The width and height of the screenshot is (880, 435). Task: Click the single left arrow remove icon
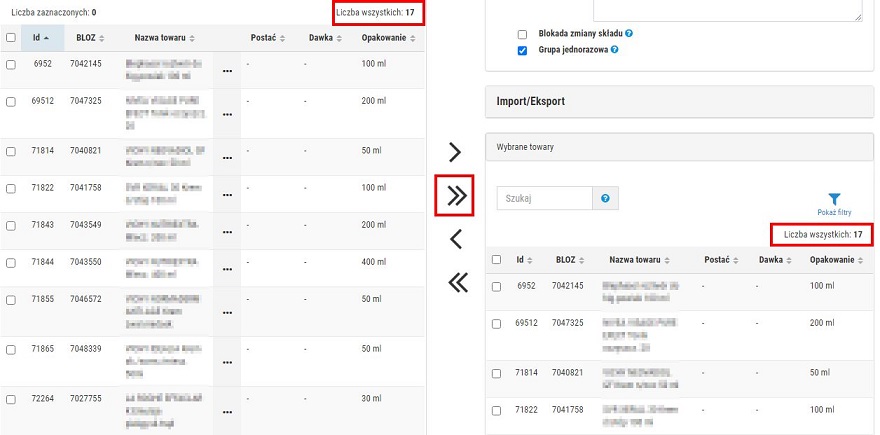coord(455,239)
